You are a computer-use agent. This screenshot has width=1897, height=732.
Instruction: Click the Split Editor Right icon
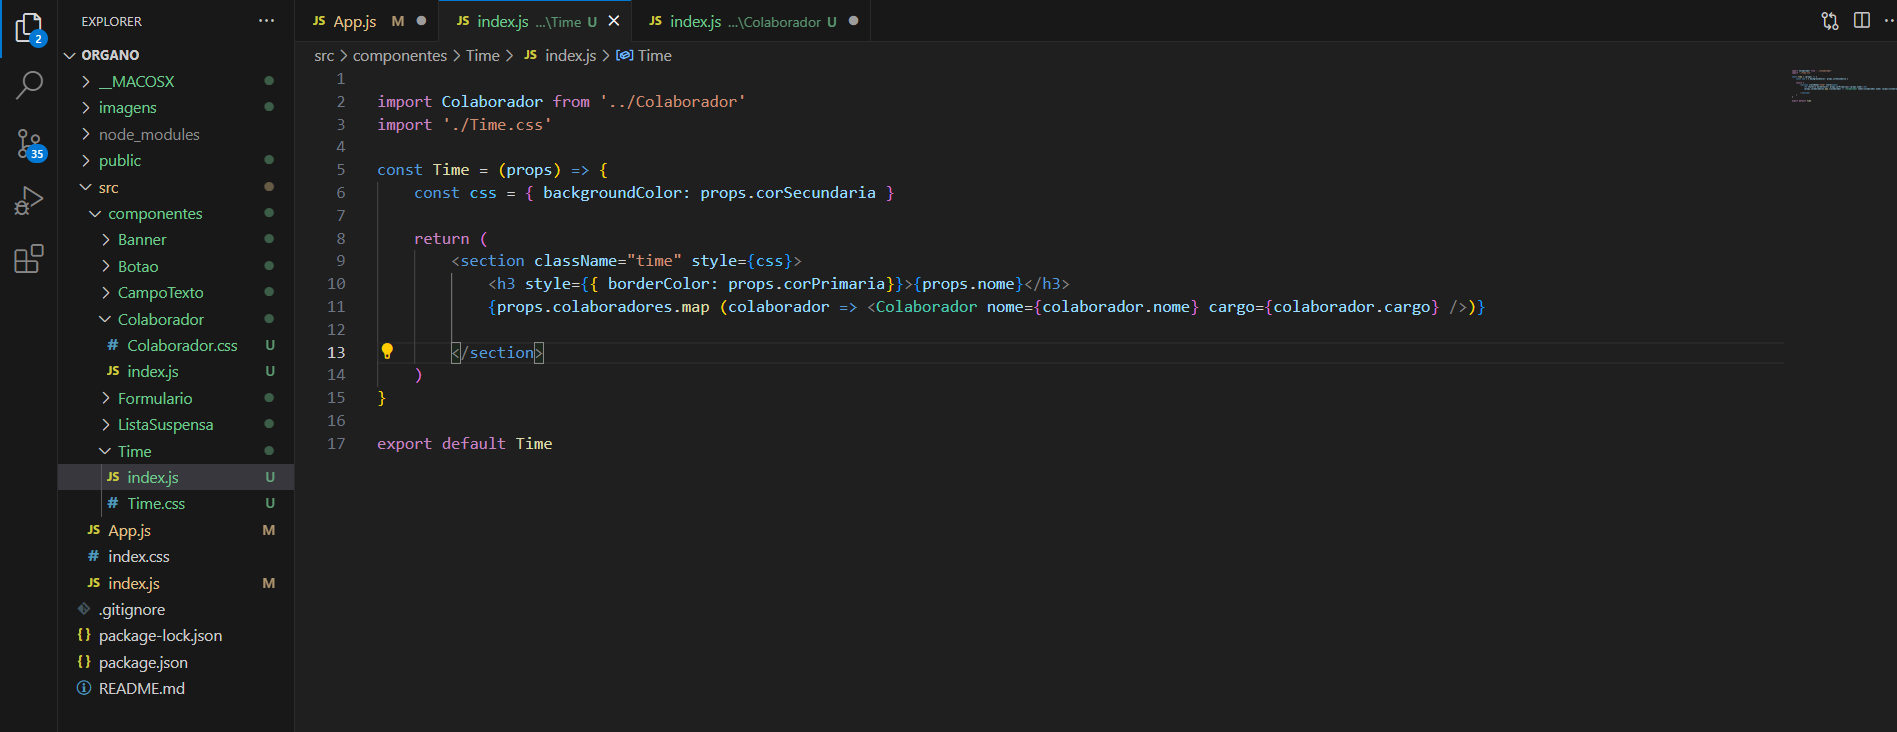coord(1861,21)
